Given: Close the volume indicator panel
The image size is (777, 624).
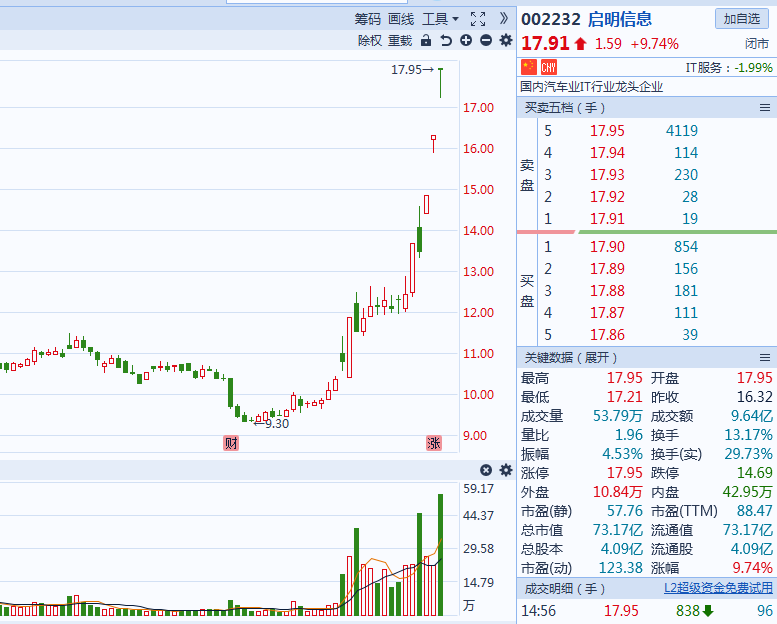Looking at the screenshot, I should 486,470.
